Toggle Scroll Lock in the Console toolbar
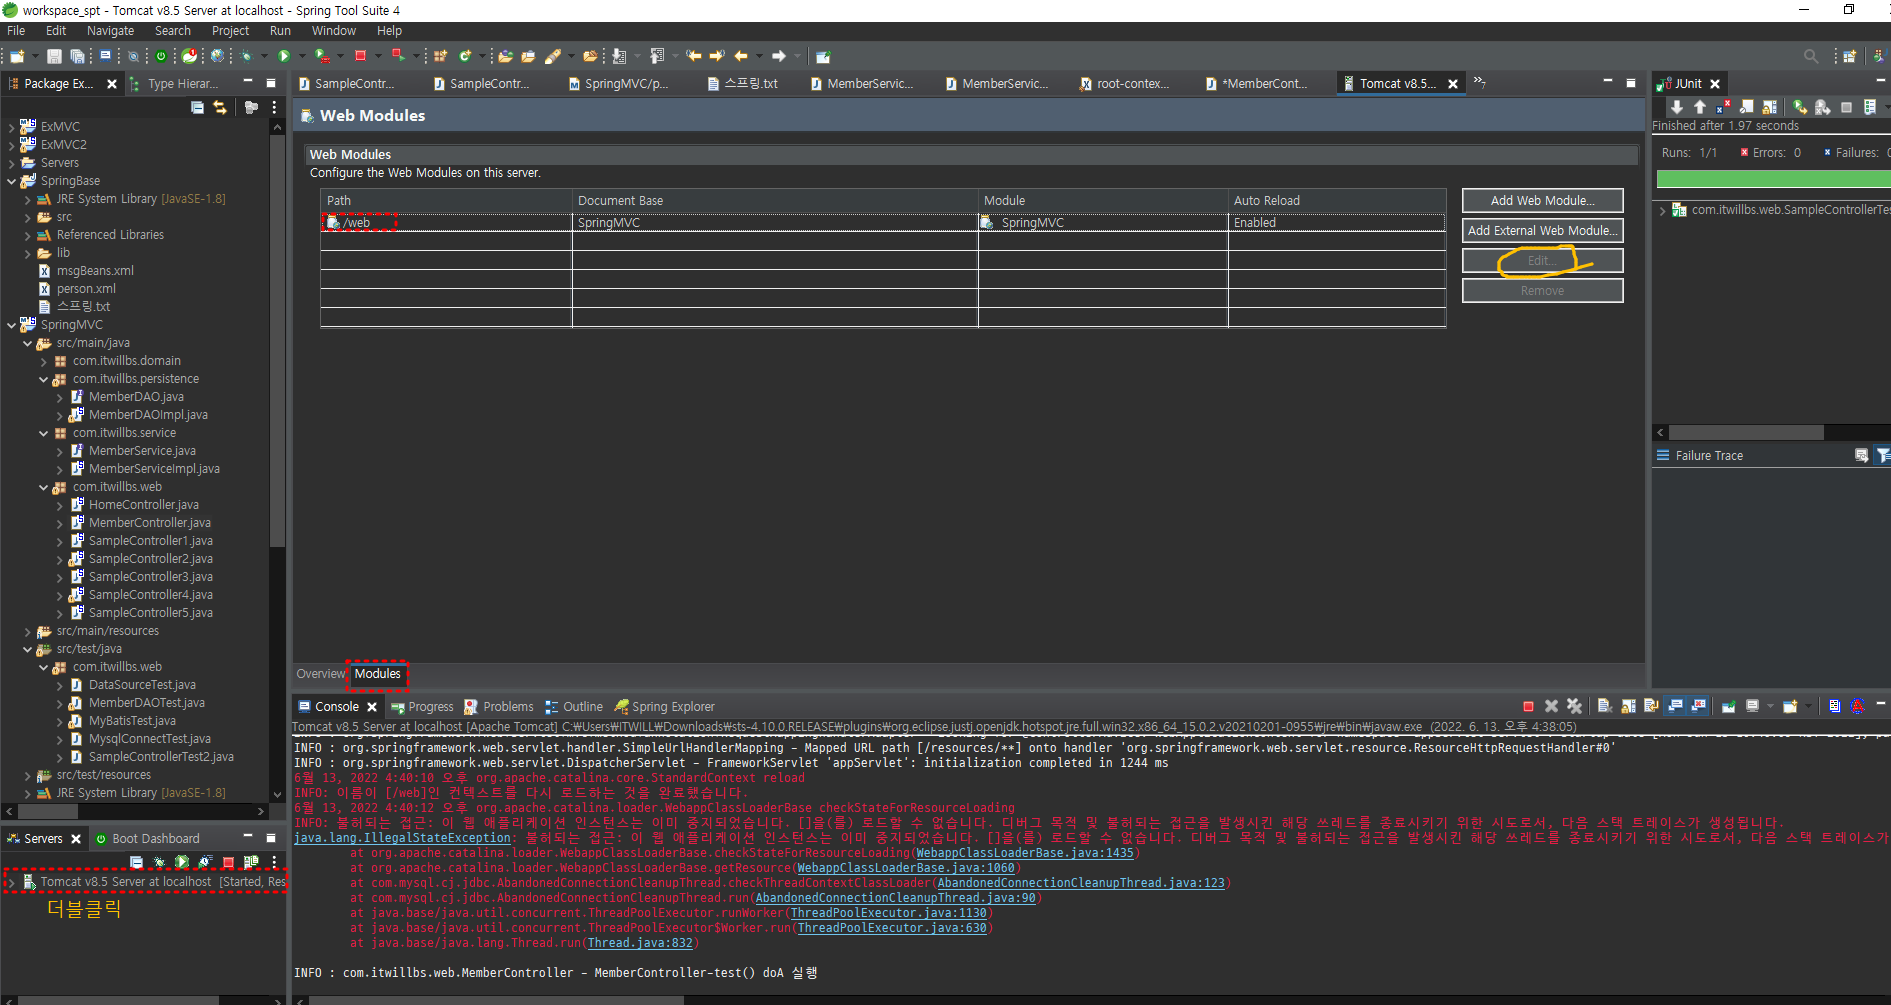This screenshot has width=1891, height=1005. click(1628, 706)
